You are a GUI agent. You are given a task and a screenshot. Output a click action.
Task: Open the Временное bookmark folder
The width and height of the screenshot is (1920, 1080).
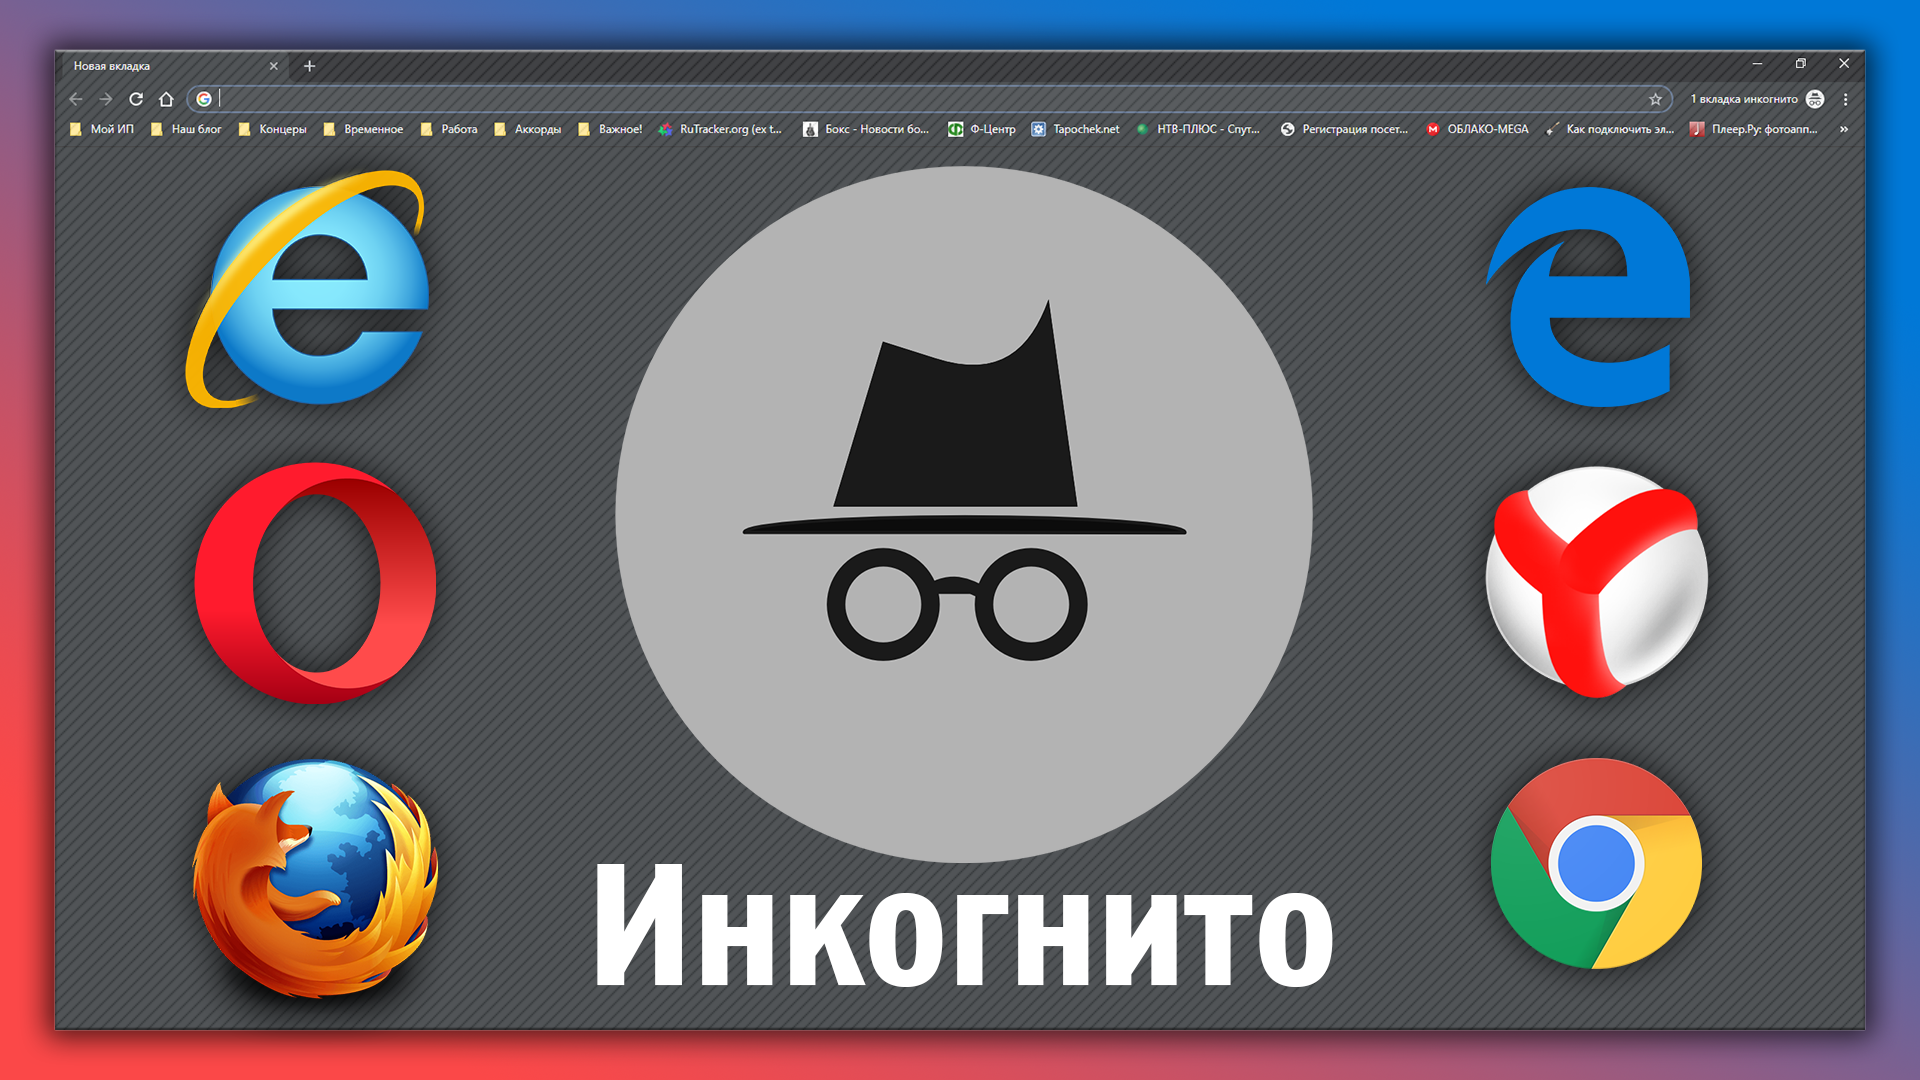[x=363, y=129]
